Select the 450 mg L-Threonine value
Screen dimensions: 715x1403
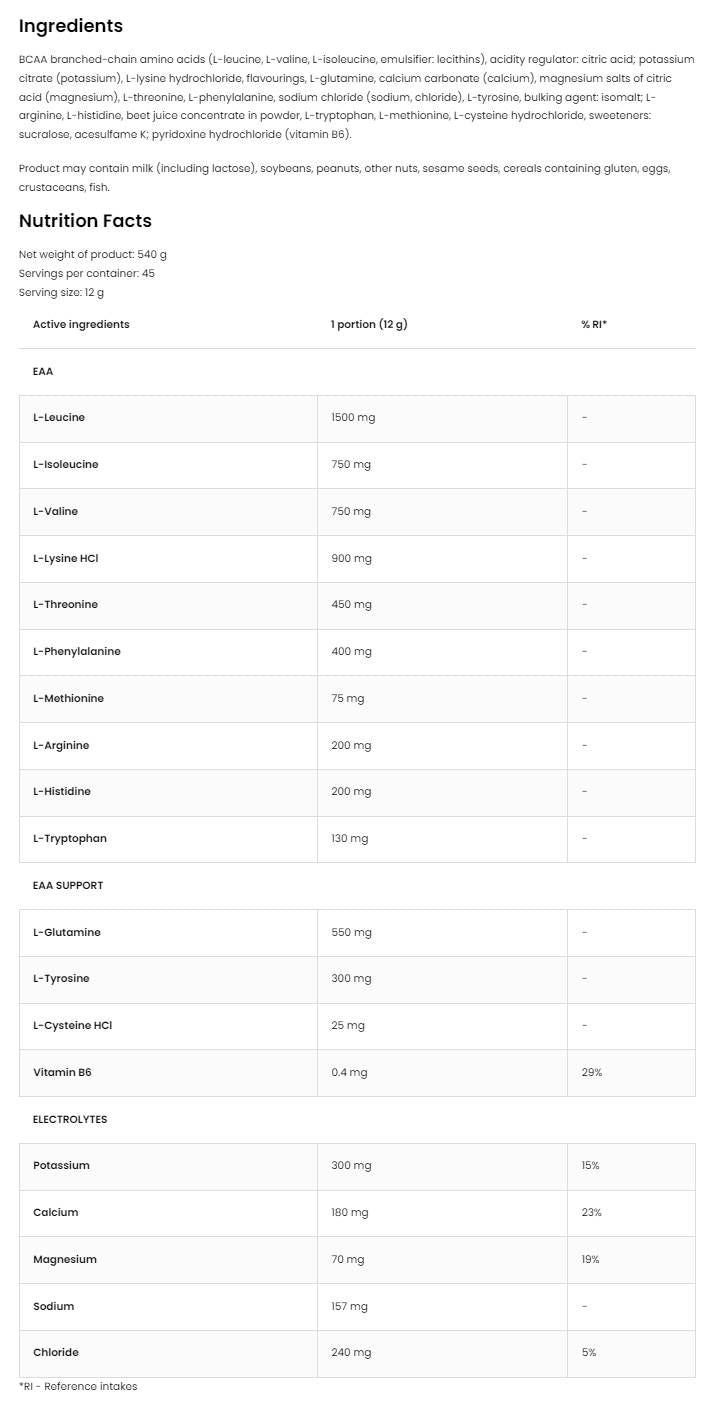351,604
